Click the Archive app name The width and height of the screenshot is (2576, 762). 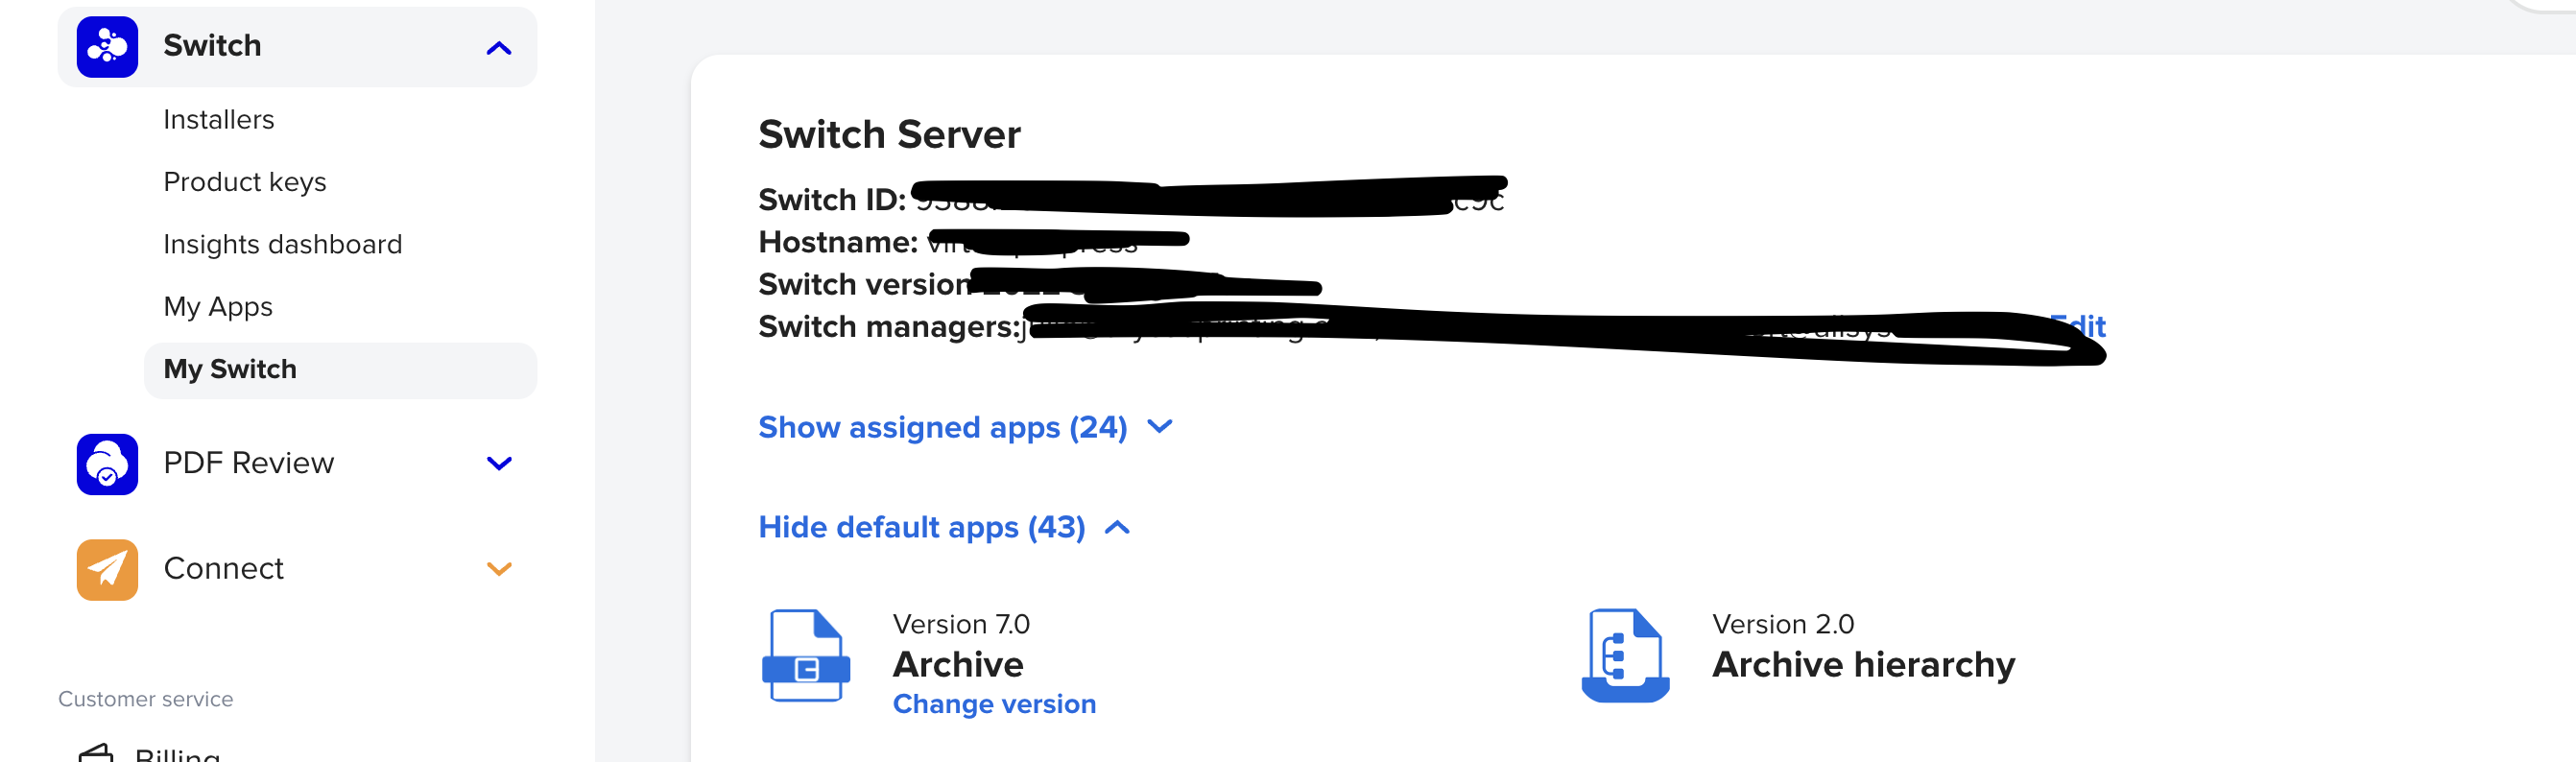(x=958, y=664)
